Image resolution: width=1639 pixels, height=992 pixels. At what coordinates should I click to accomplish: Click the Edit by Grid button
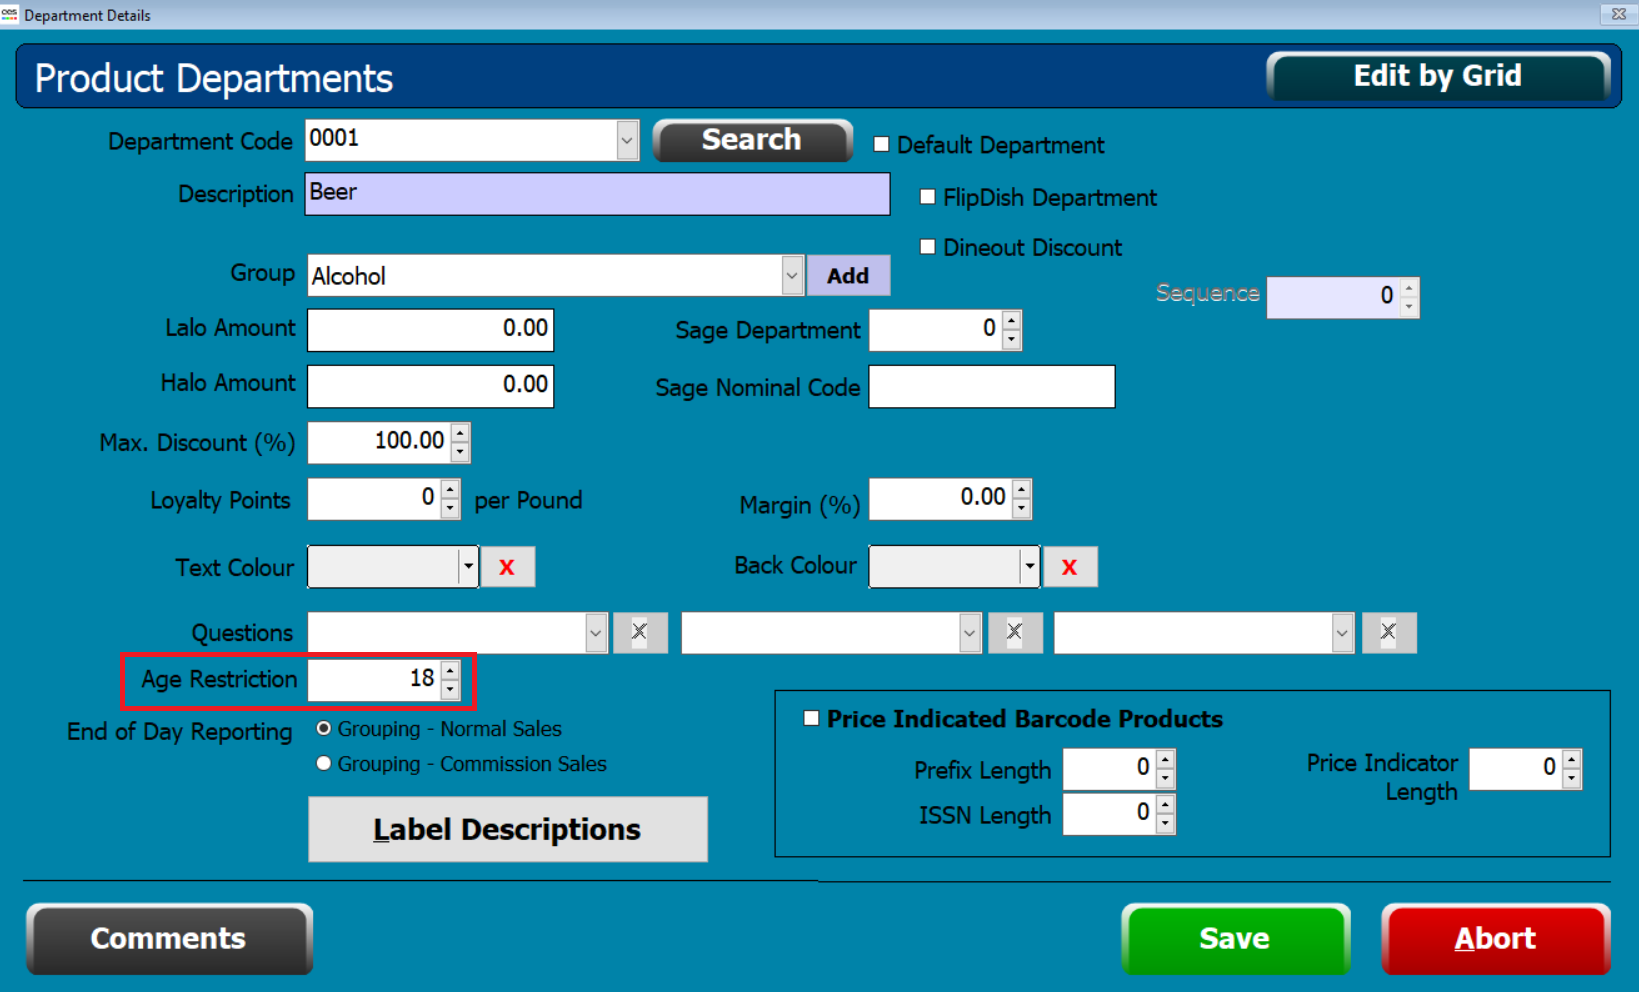(1437, 76)
